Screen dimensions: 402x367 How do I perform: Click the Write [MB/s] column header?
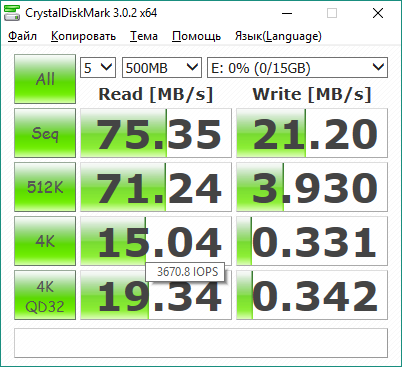point(312,94)
